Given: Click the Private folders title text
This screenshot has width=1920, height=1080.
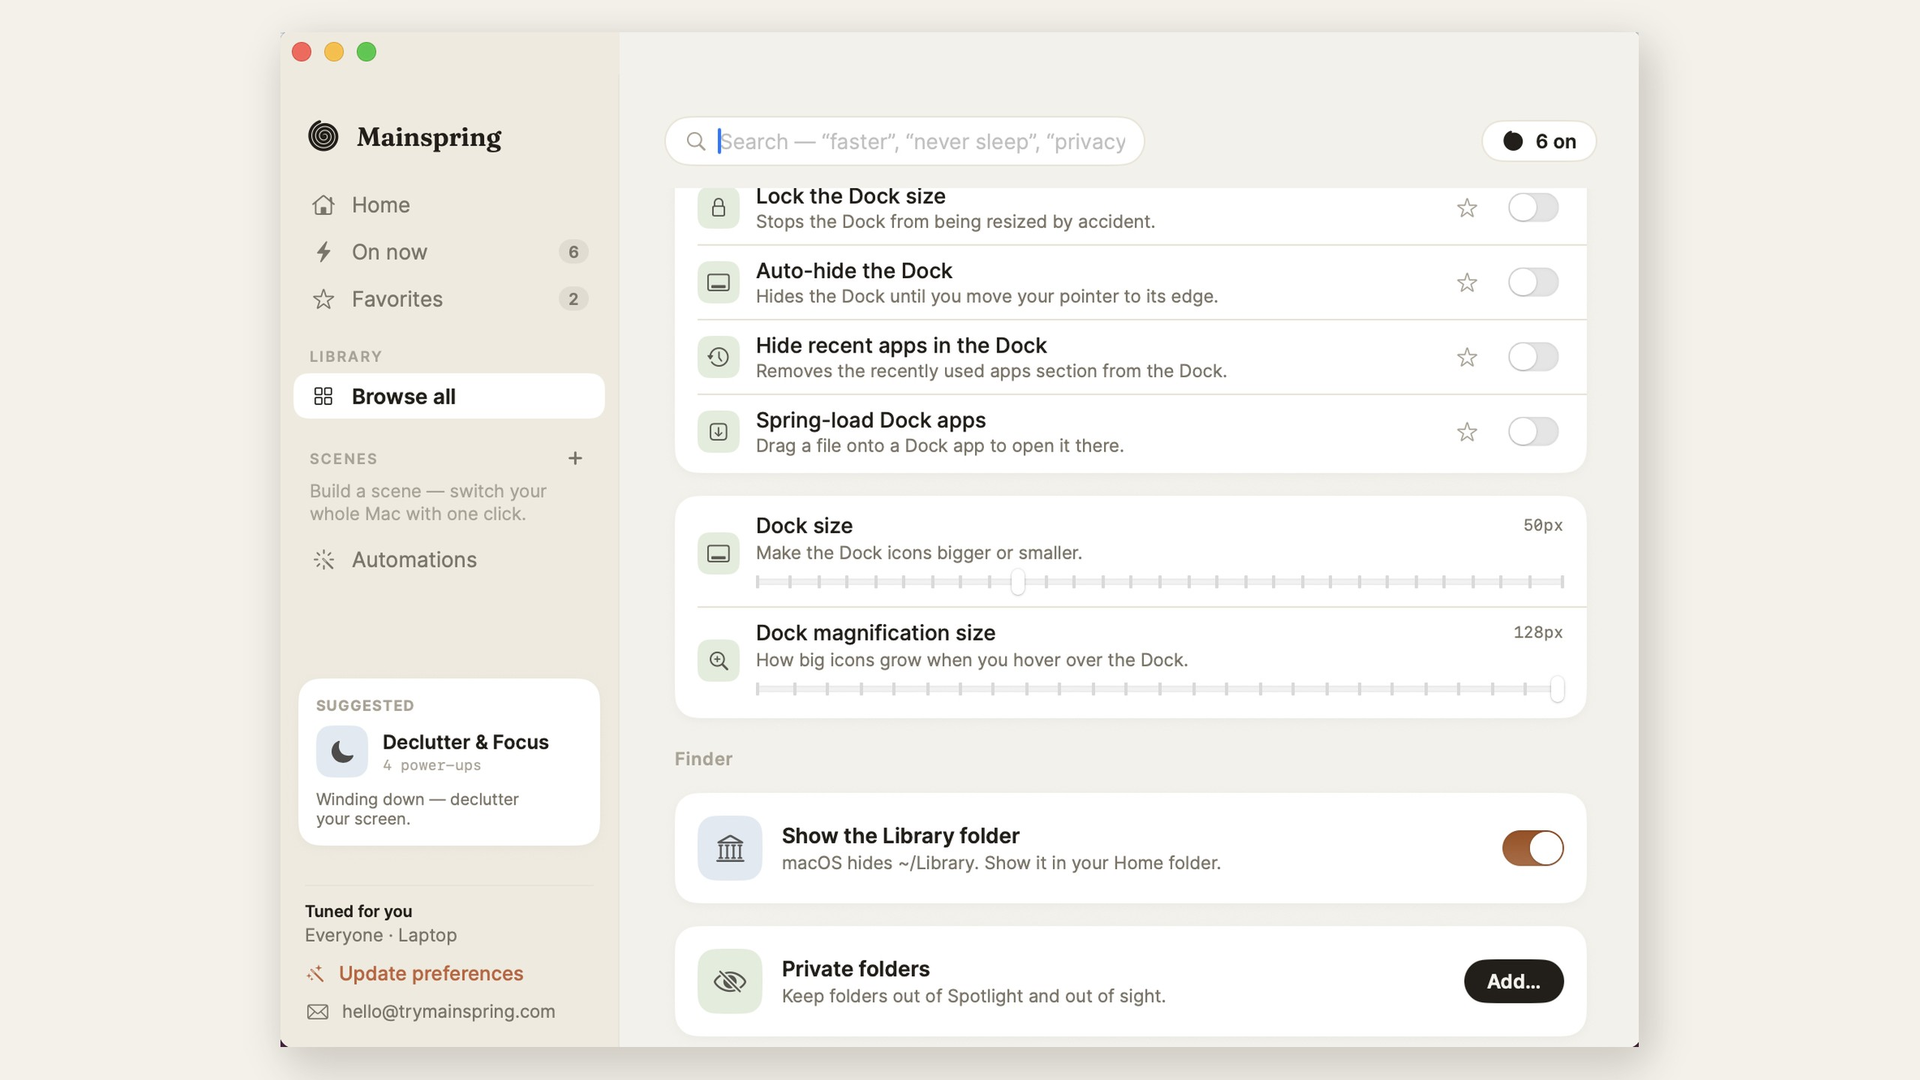Looking at the screenshot, I should (856, 969).
